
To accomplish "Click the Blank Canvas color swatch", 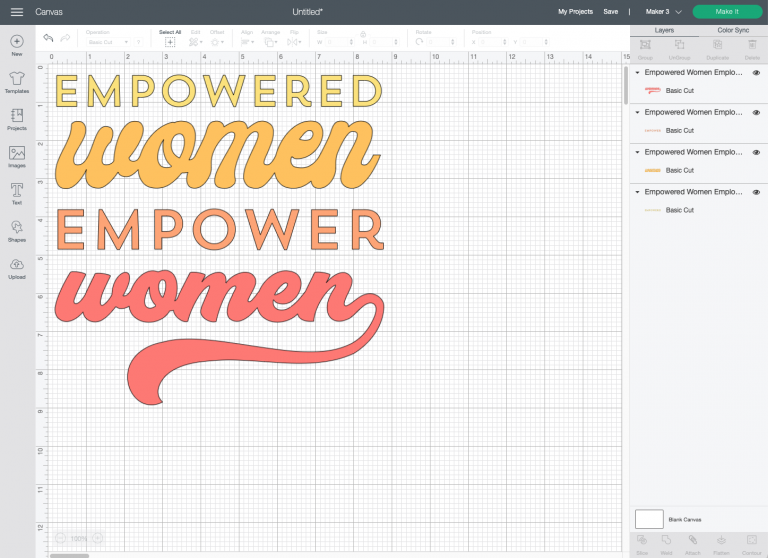I will (649, 519).
